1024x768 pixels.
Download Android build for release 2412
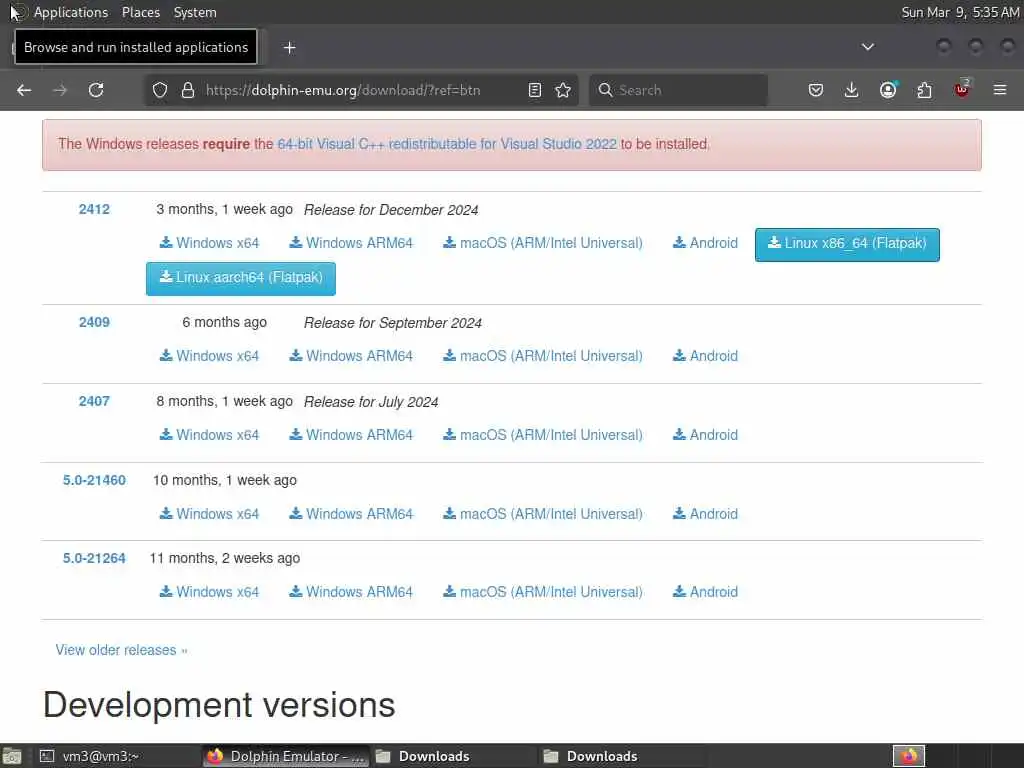click(x=705, y=243)
